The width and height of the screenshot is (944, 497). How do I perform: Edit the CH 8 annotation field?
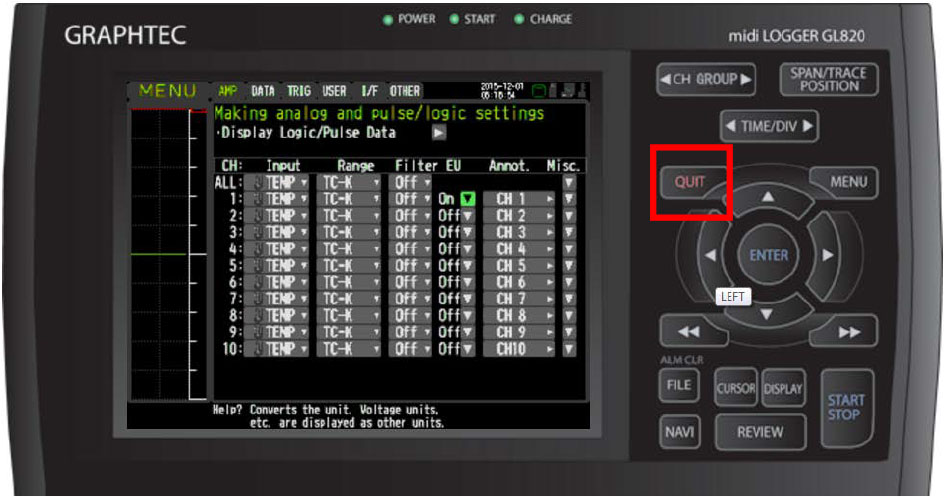(519, 315)
